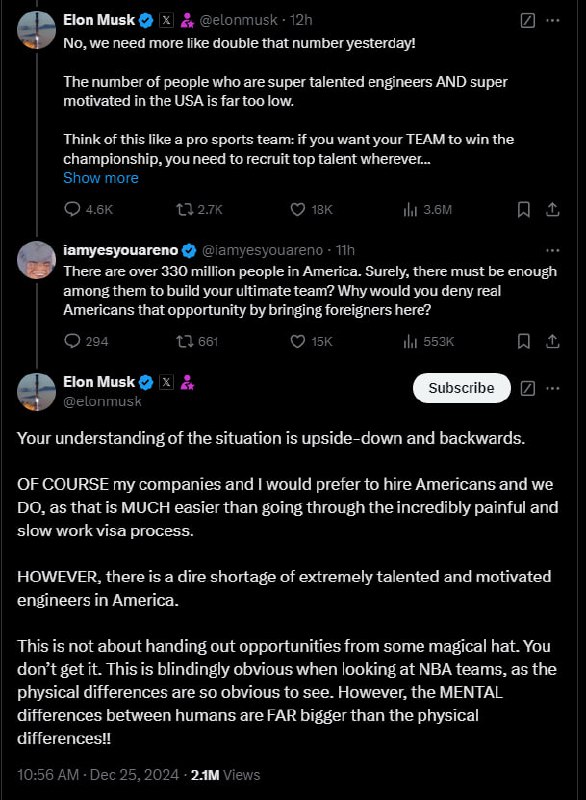The image size is (586, 800).
Task: Open the @iamyesyouareno profile handle
Action: click(263, 250)
